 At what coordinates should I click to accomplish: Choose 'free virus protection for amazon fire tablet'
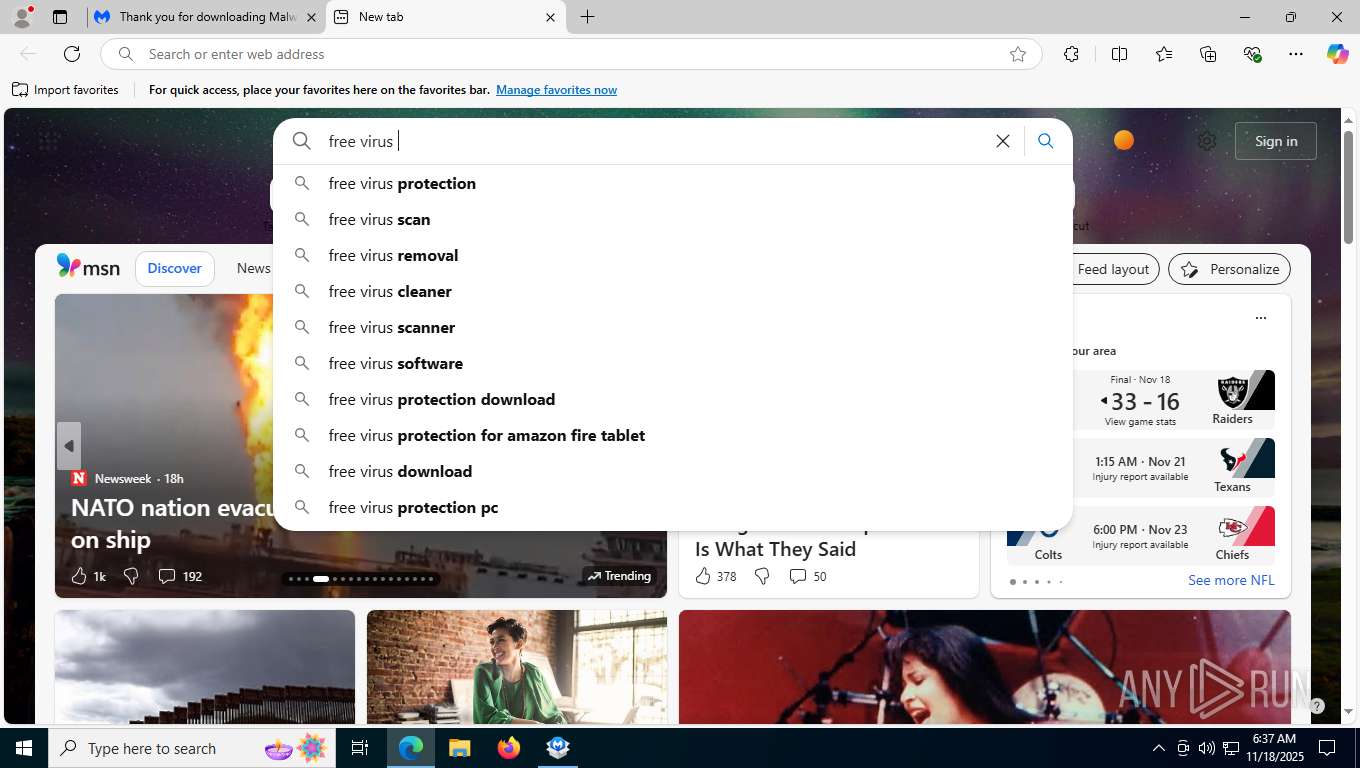pyautogui.click(x=673, y=435)
